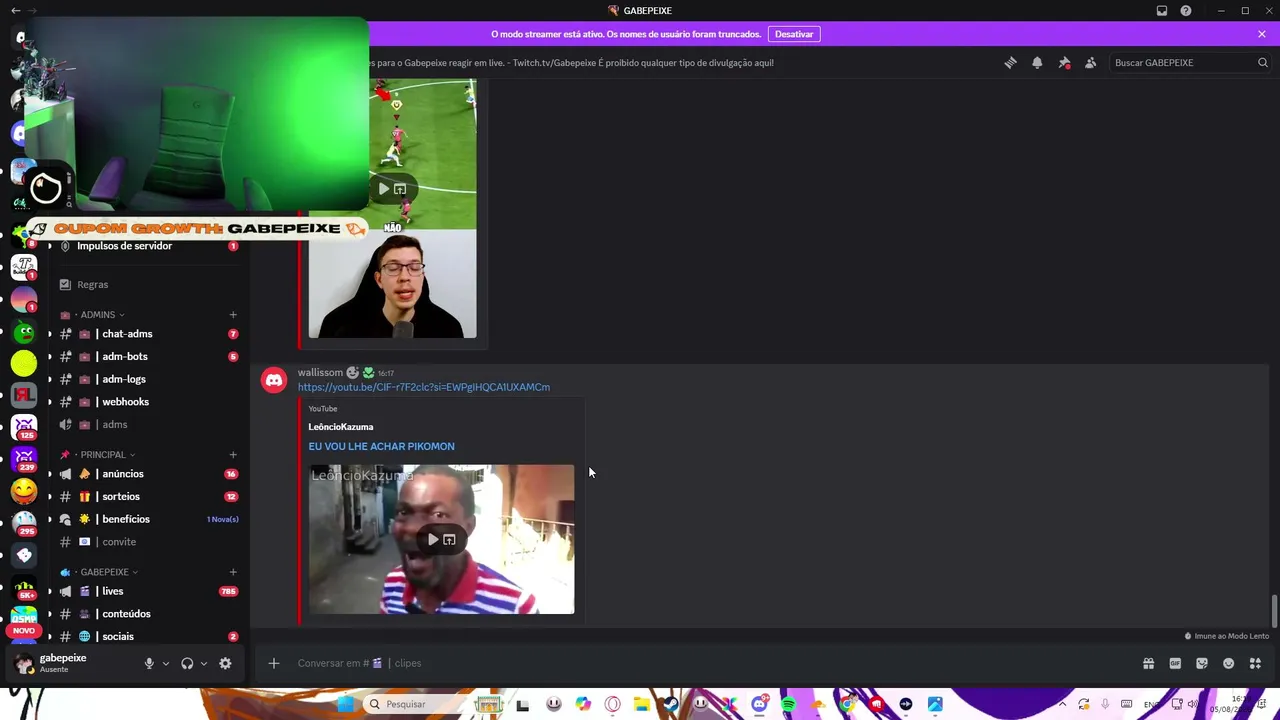
Task: Expand threads arrow beside lives
Action: pyautogui.click(x=50, y=591)
